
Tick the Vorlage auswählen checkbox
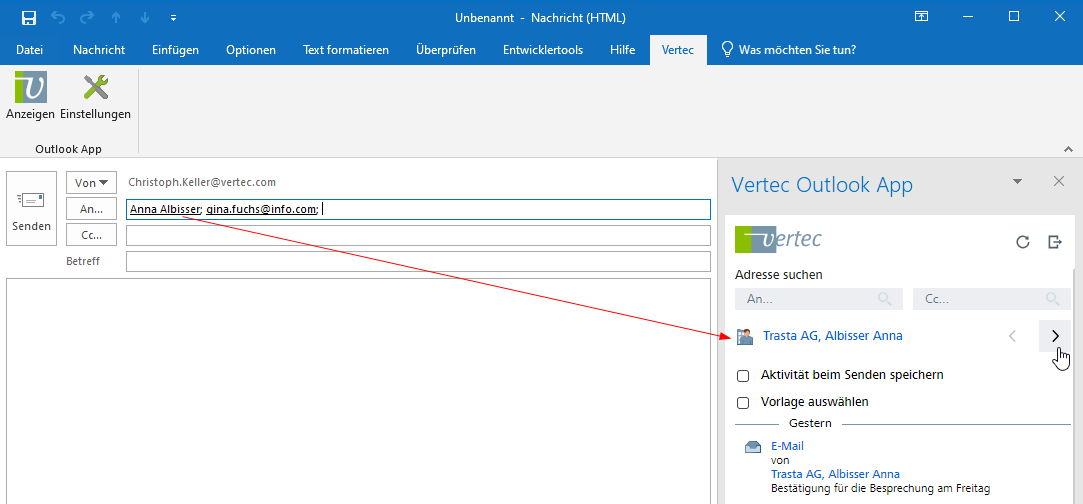pos(743,403)
